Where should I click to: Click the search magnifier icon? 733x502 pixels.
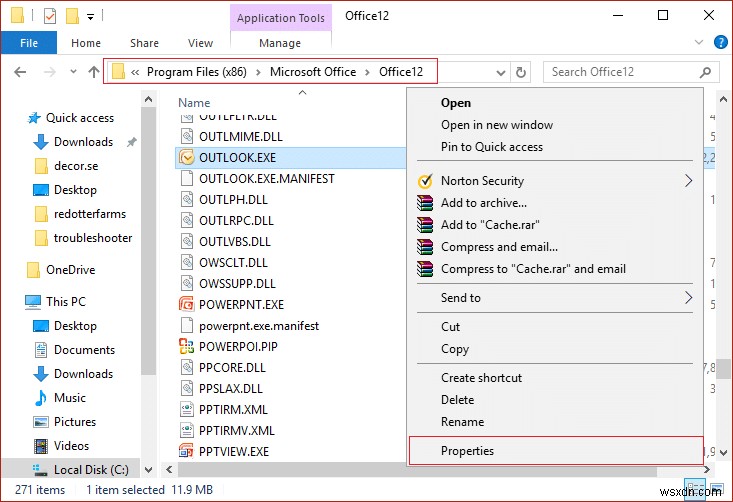705,72
